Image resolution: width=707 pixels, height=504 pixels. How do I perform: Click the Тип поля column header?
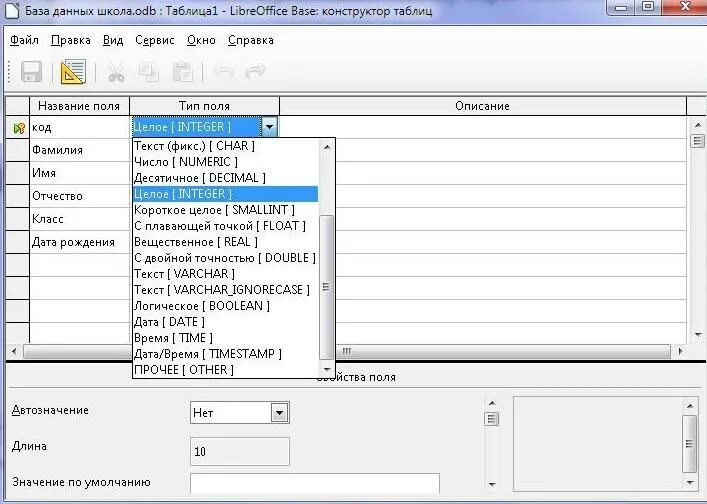point(204,106)
